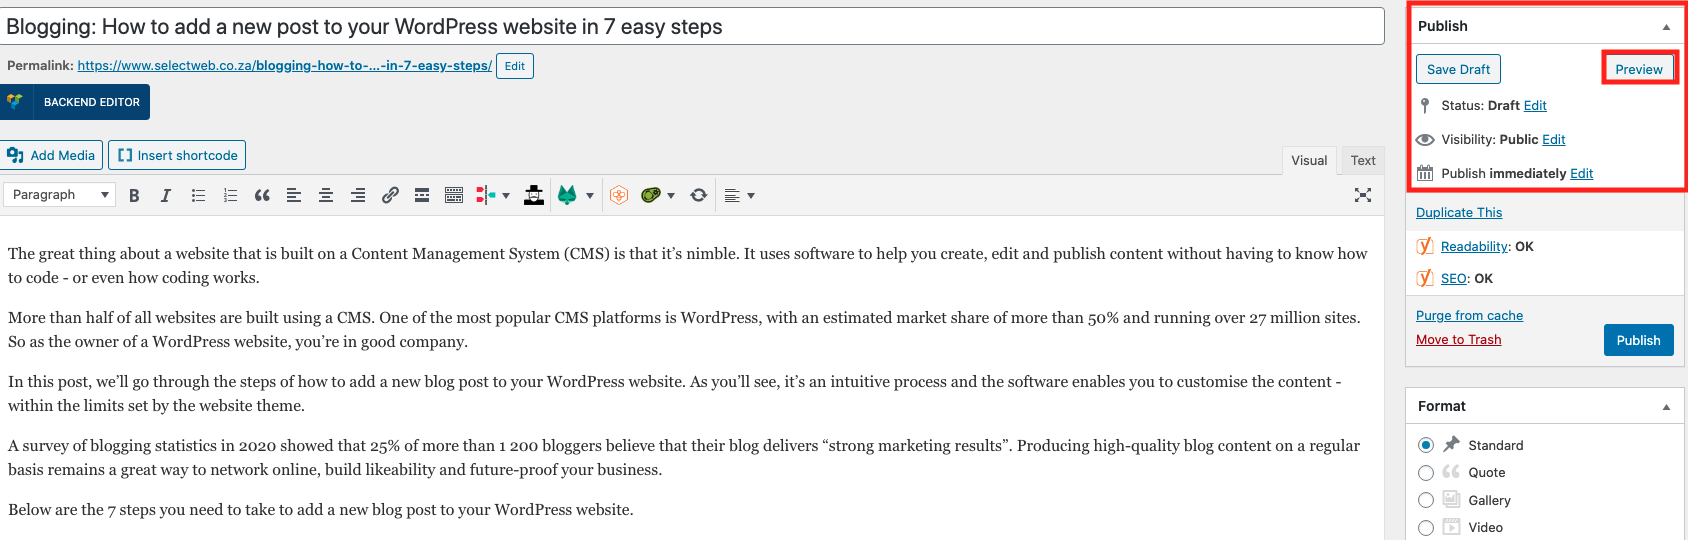Viewport: 1688px width, 540px height.
Task: Insert a numbered list
Action: coord(230,195)
